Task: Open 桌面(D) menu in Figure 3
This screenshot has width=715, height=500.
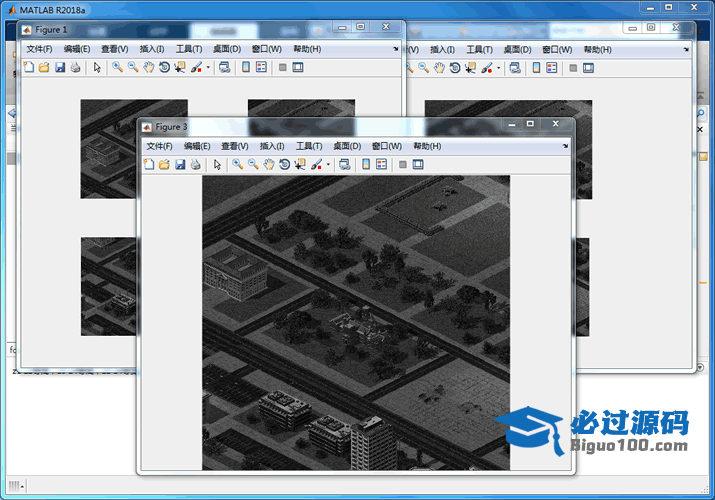Action: 347,146
